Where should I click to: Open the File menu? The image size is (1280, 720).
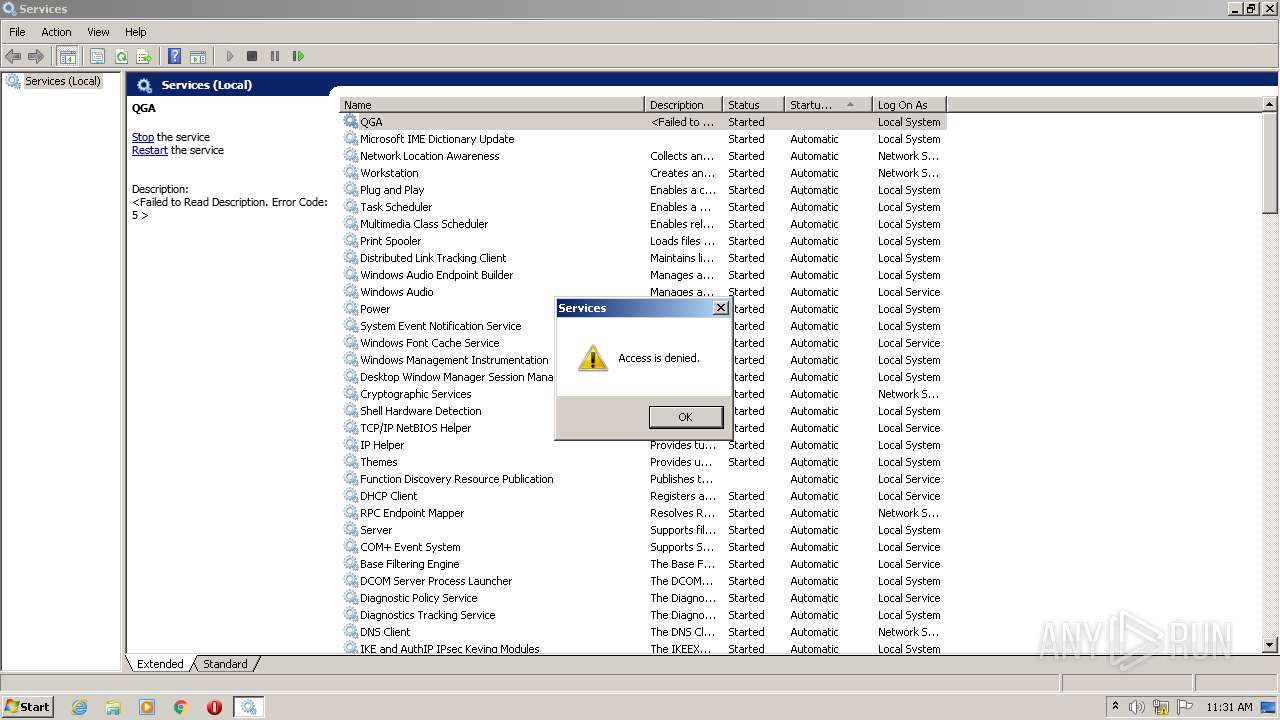pos(17,32)
